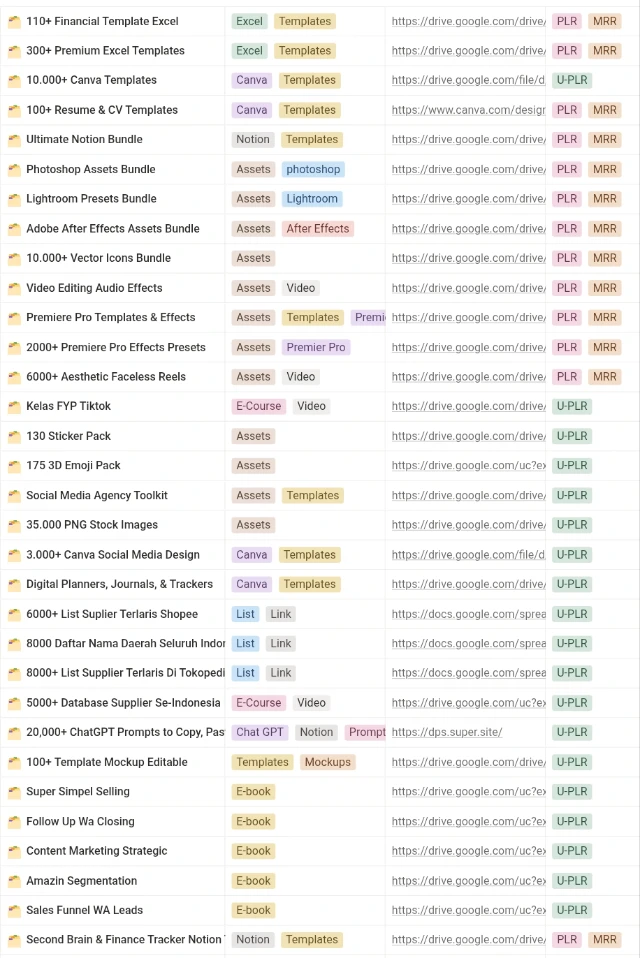Screen dimensions: 640x958
Task: Click the E-book tag in Super Simpel Selling row
Action: [253, 791]
